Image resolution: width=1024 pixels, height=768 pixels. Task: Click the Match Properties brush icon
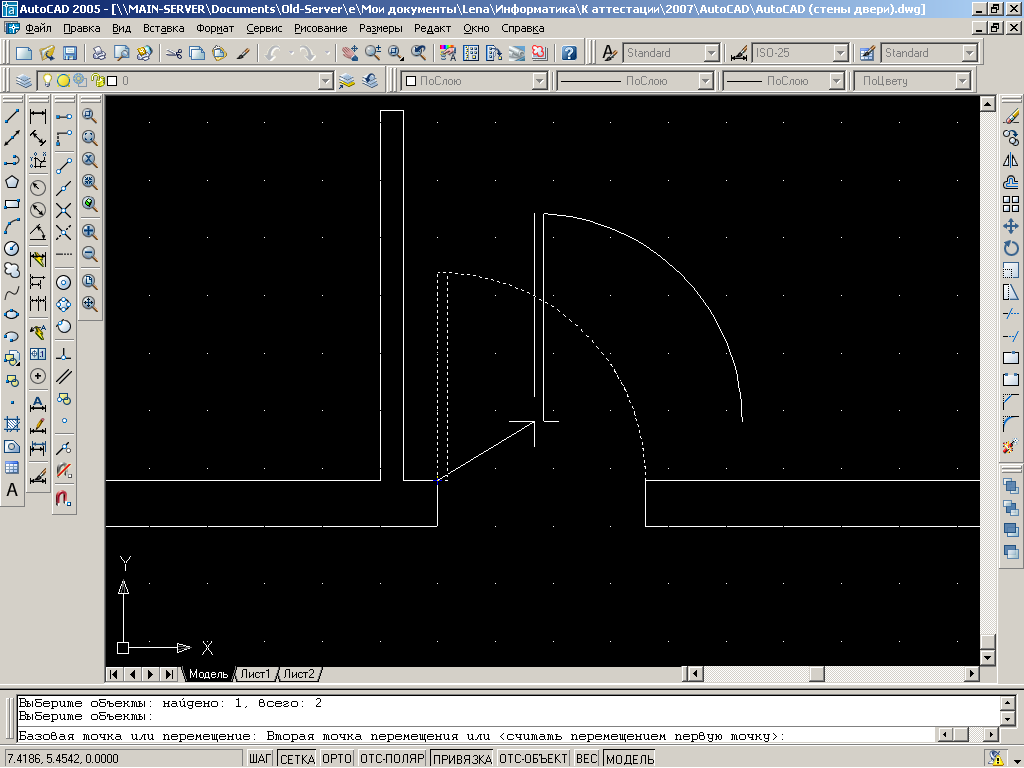tap(242, 53)
